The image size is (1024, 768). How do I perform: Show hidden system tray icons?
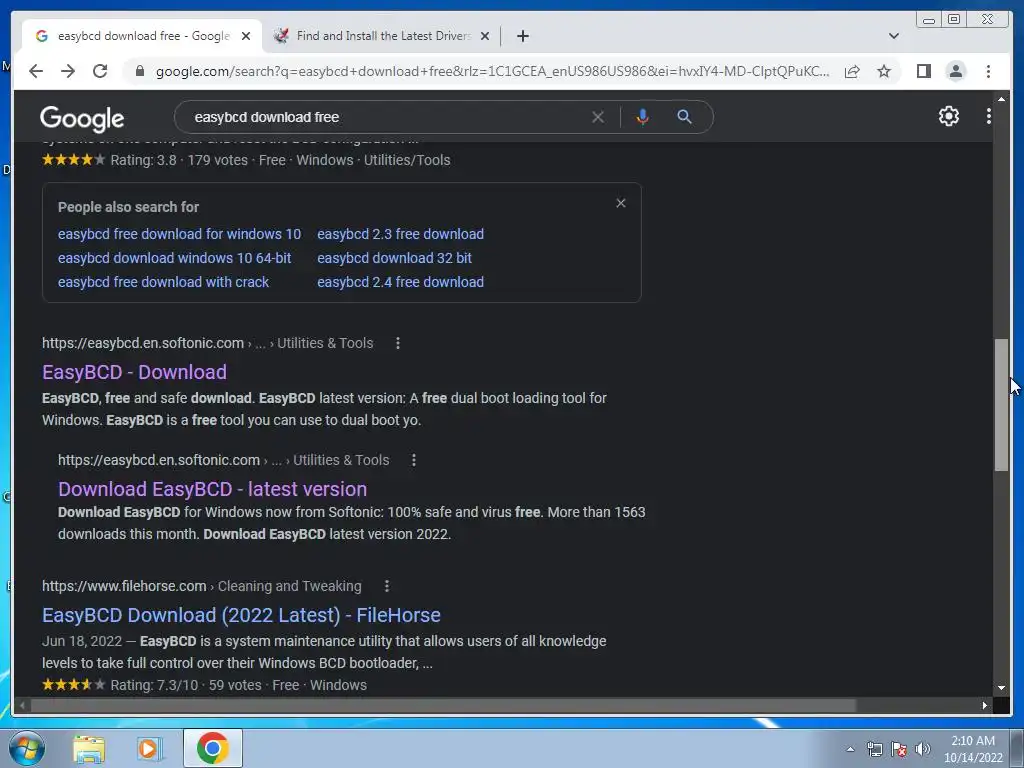(850, 749)
